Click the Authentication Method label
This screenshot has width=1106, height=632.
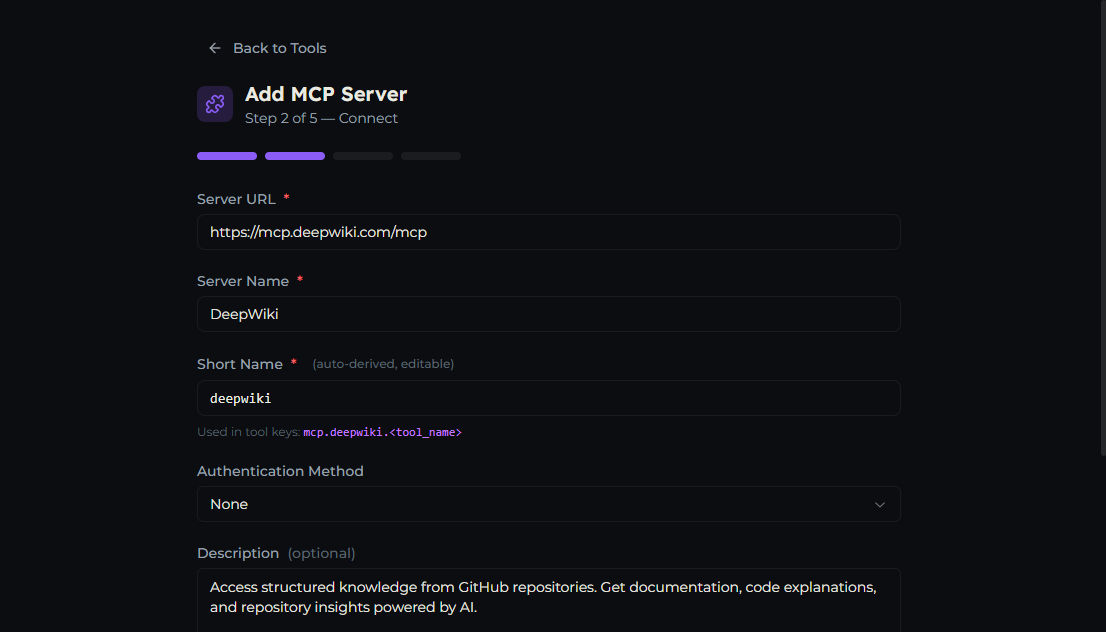point(280,471)
